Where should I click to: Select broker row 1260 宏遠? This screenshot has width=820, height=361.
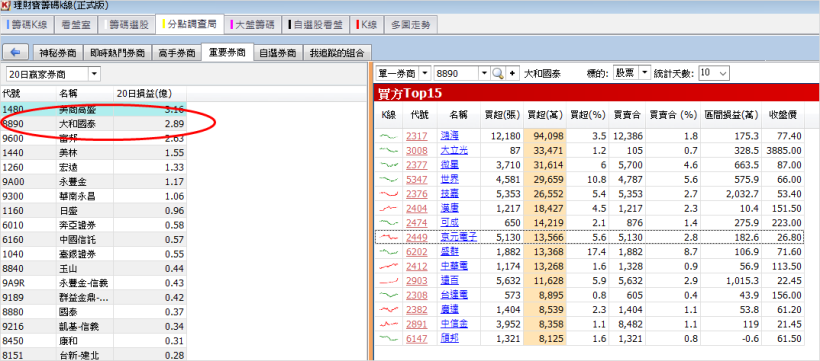[x=93, y=167]
